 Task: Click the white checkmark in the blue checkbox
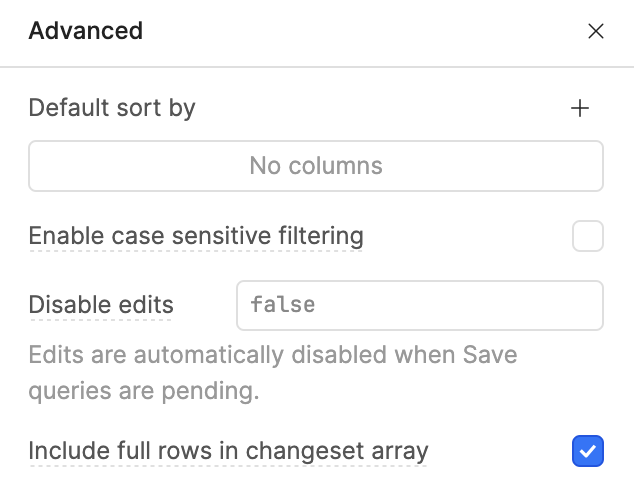pyautogui.click(x=588, y=452)
